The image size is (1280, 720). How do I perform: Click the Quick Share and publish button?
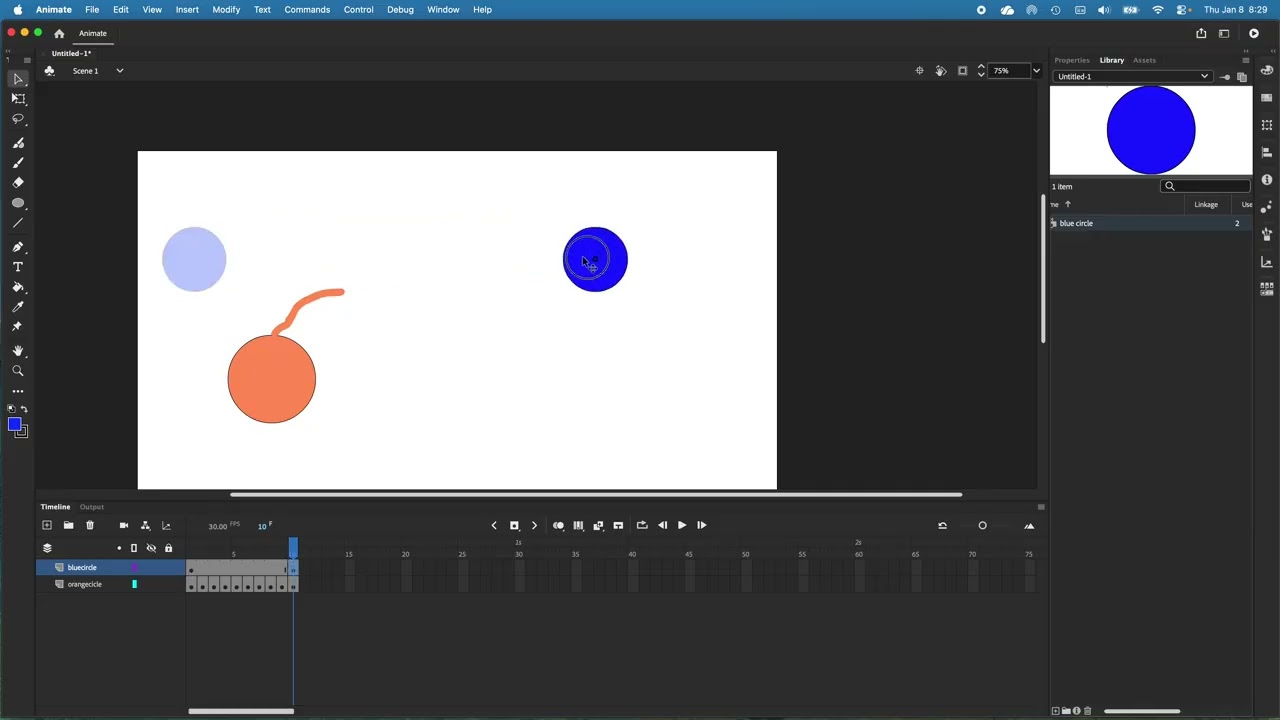1201,33
